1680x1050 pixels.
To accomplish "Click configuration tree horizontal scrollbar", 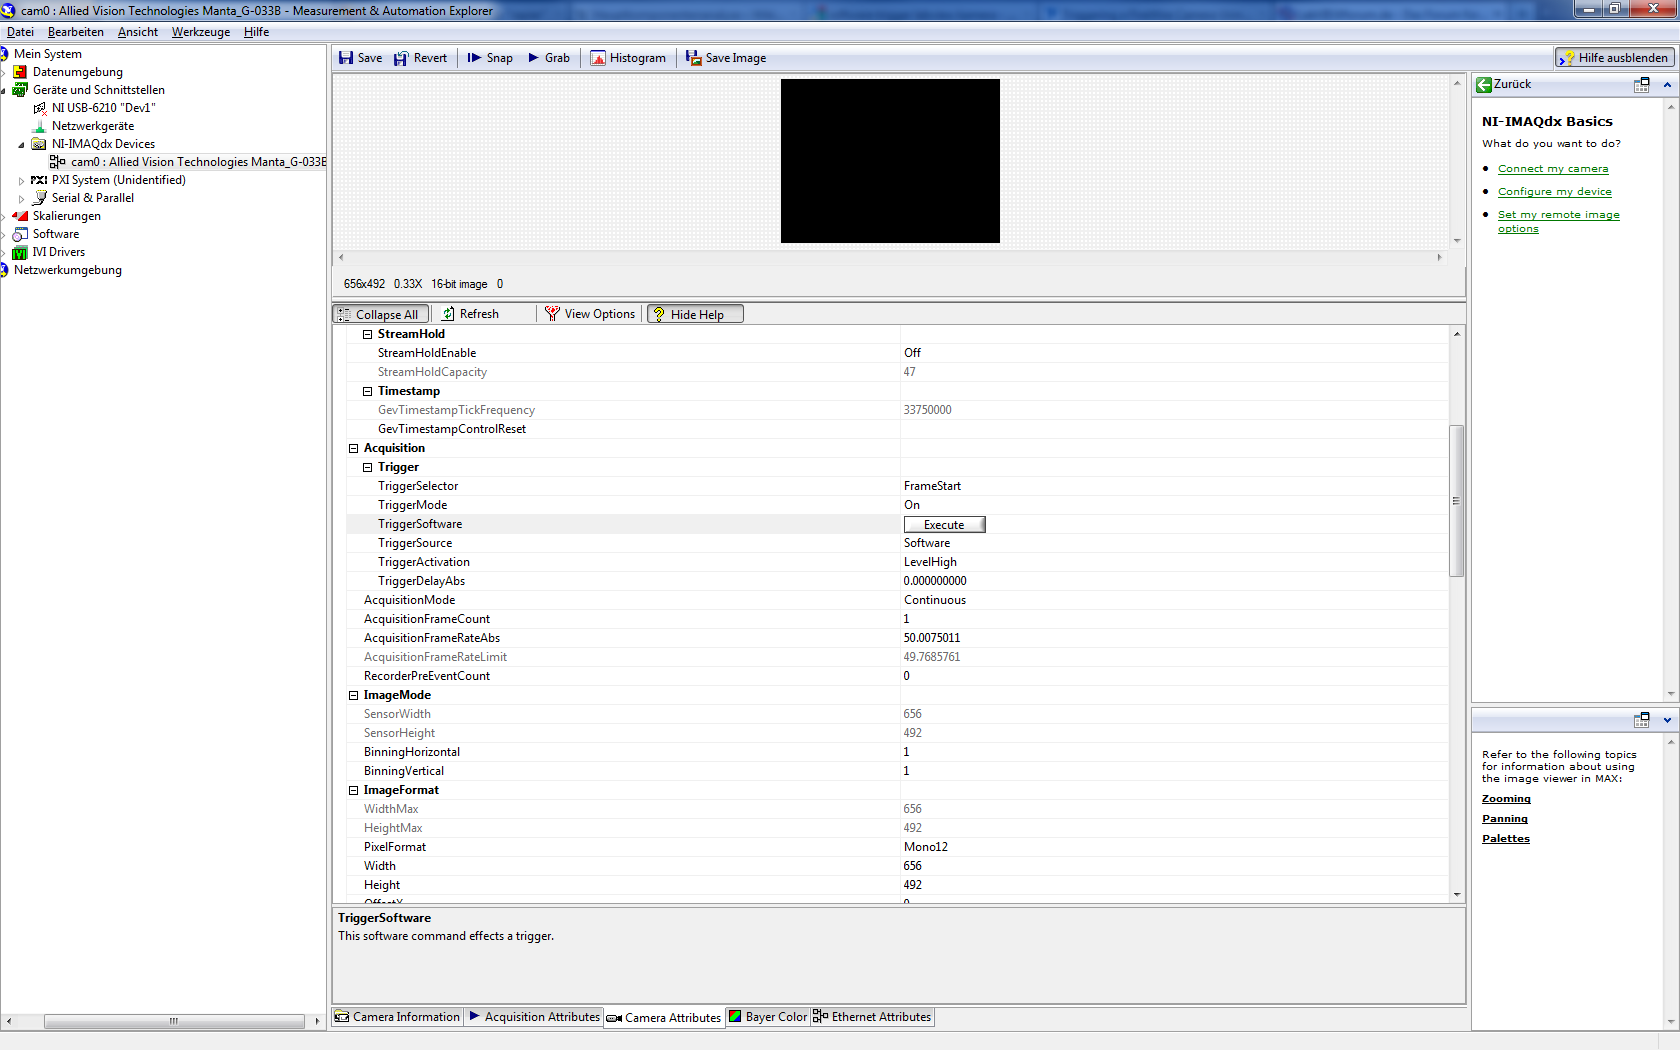I will (174, 1021).
